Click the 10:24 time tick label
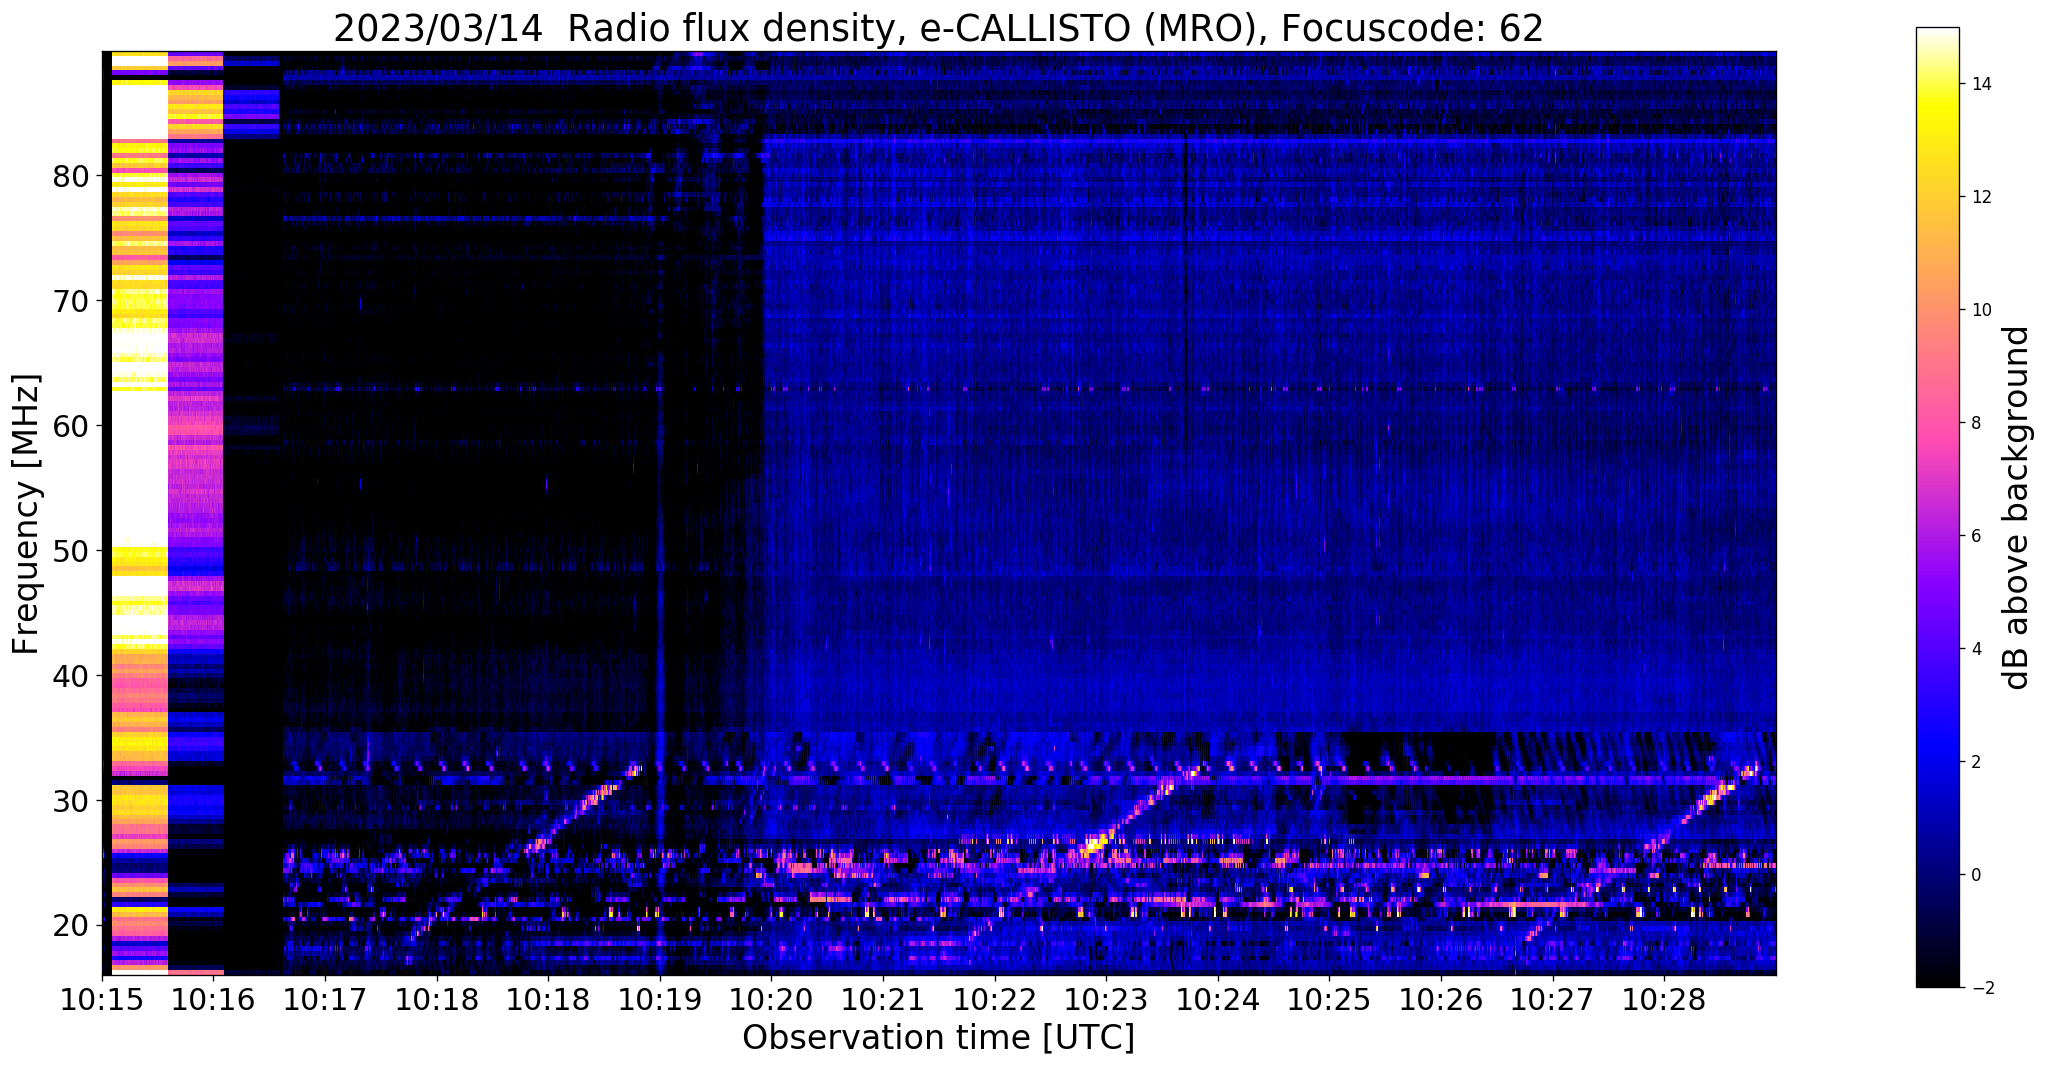The height and width of the screenshot is (1067, 2047). click(x=1218, y=1000)
